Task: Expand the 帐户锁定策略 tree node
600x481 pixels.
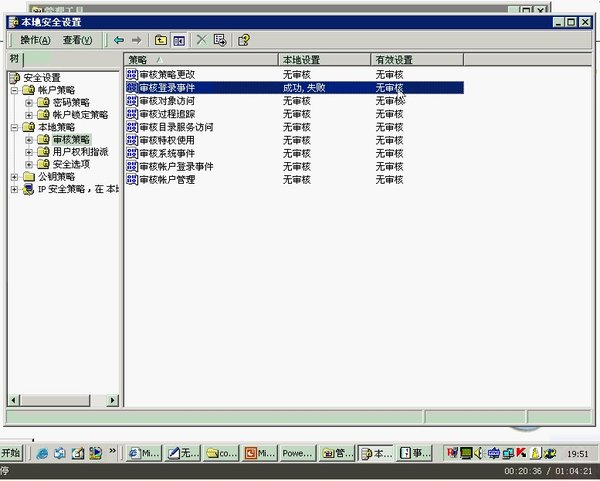Action: coord(29,115)
